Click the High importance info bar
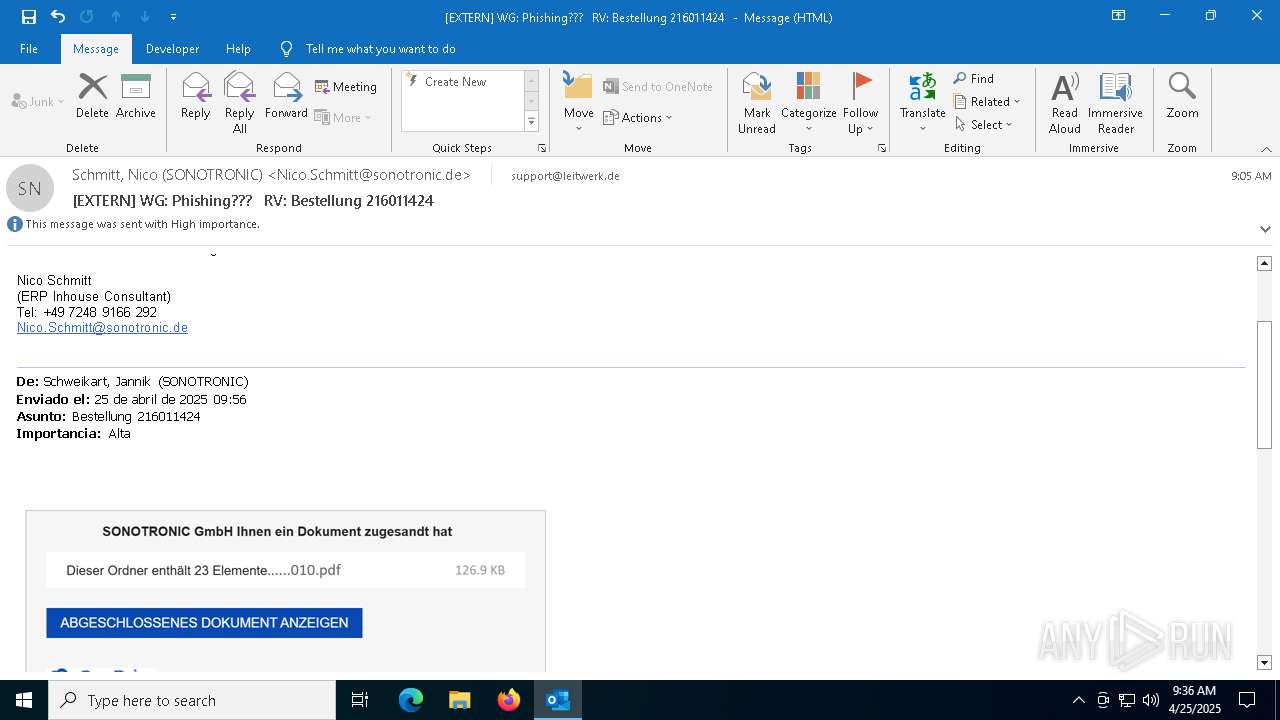This screenshot has width=1280, height=720. (x=134, y=224)
